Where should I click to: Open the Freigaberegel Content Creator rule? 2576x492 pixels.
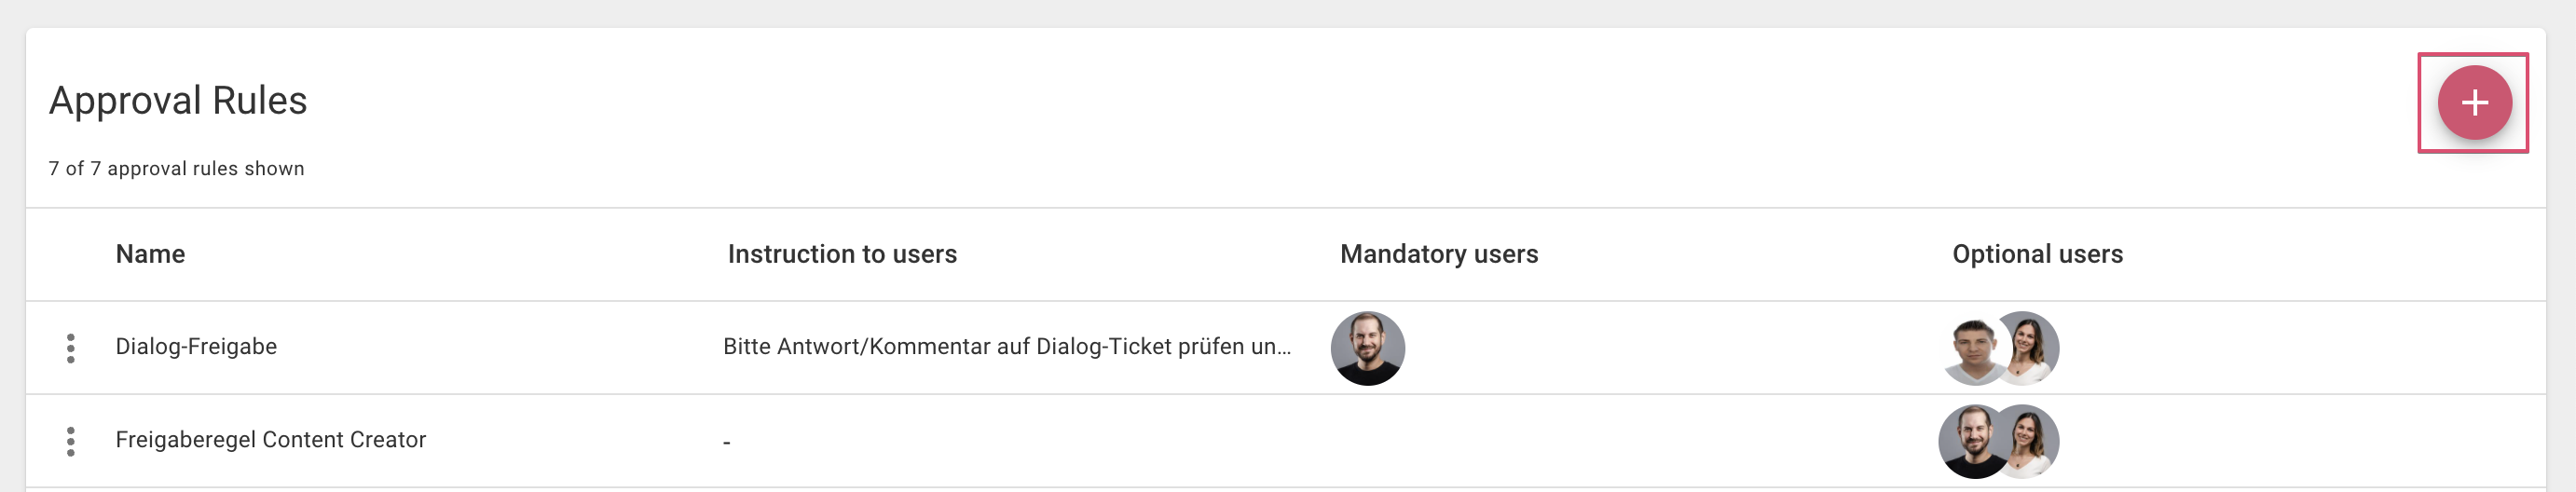[270, 440]
